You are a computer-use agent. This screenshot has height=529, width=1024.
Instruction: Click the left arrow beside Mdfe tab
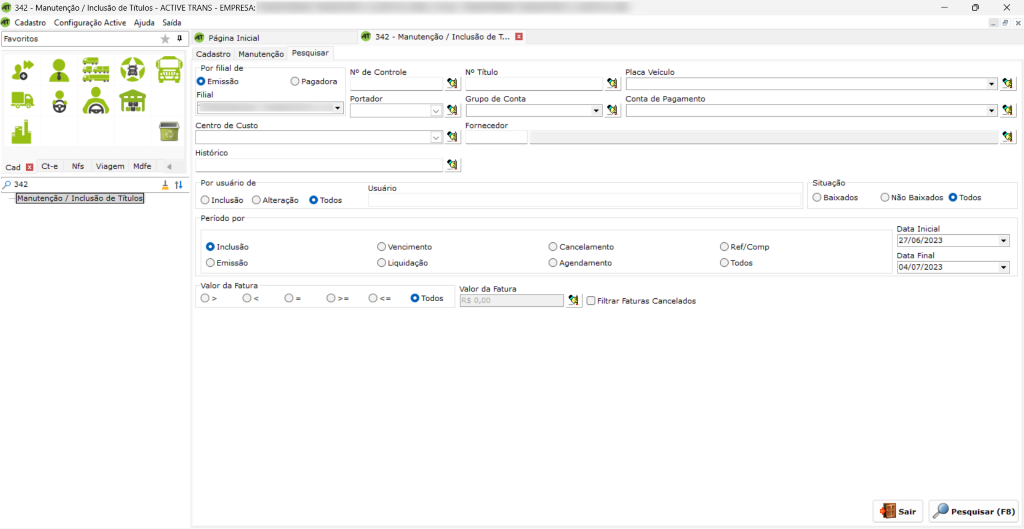tap(169, 167)
